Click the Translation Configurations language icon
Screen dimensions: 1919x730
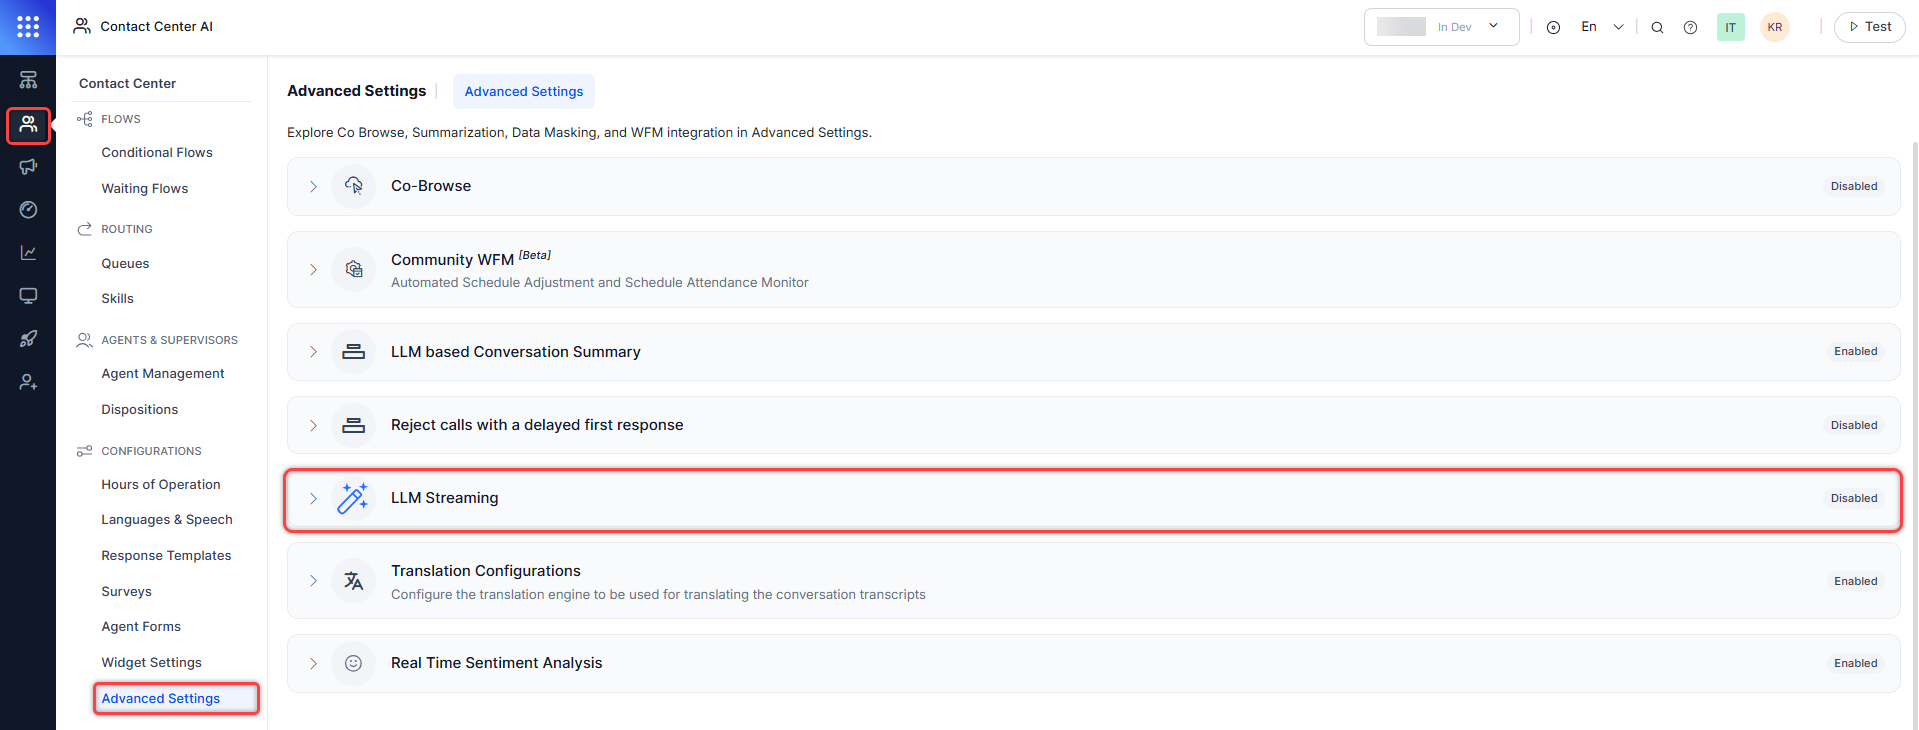click(x=353, y=581)
